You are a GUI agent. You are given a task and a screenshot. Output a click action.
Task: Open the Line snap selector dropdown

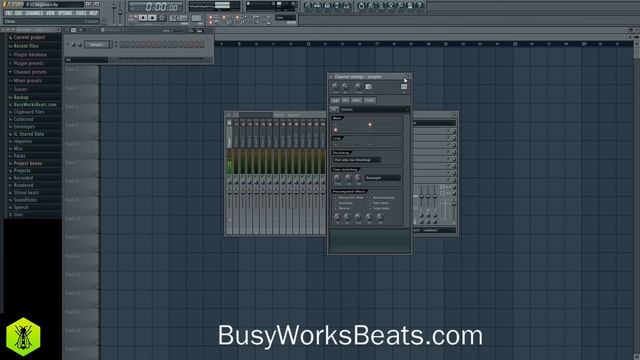tap(285, 18)
